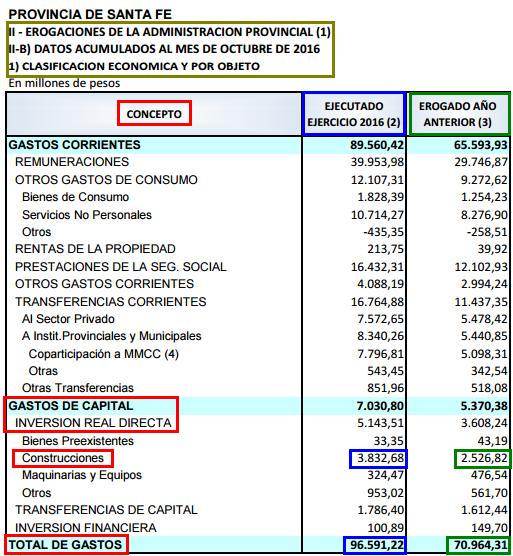Viewport: 513px width, 556px height.
Task: Select Otras Transferencias label
Action: 78,388
